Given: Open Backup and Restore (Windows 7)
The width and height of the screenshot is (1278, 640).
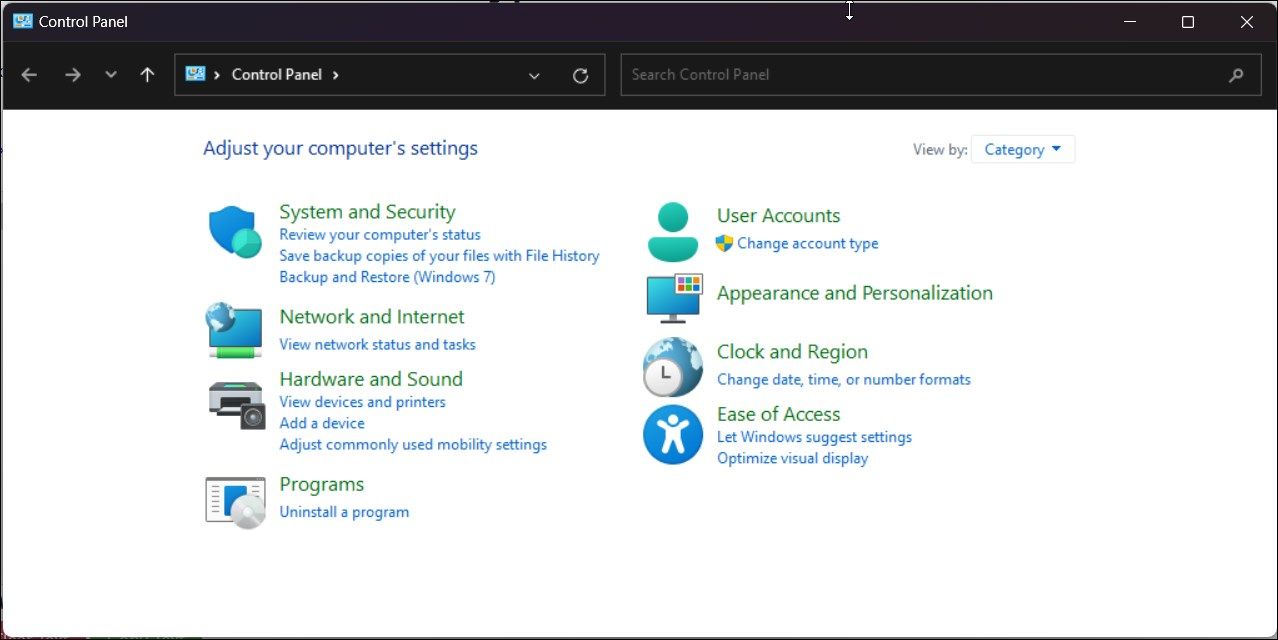Looking at the screenshot, I should pos(387,276).
